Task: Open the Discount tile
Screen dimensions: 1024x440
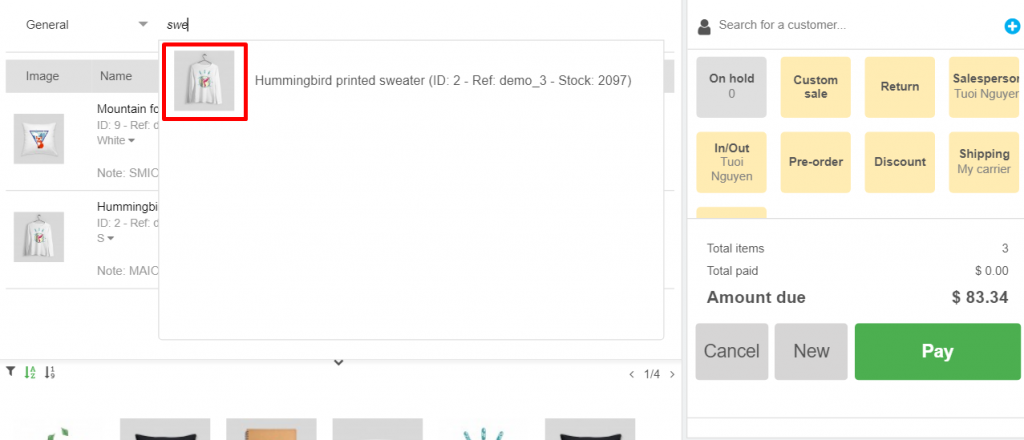Action: click(x=899, y=162)
